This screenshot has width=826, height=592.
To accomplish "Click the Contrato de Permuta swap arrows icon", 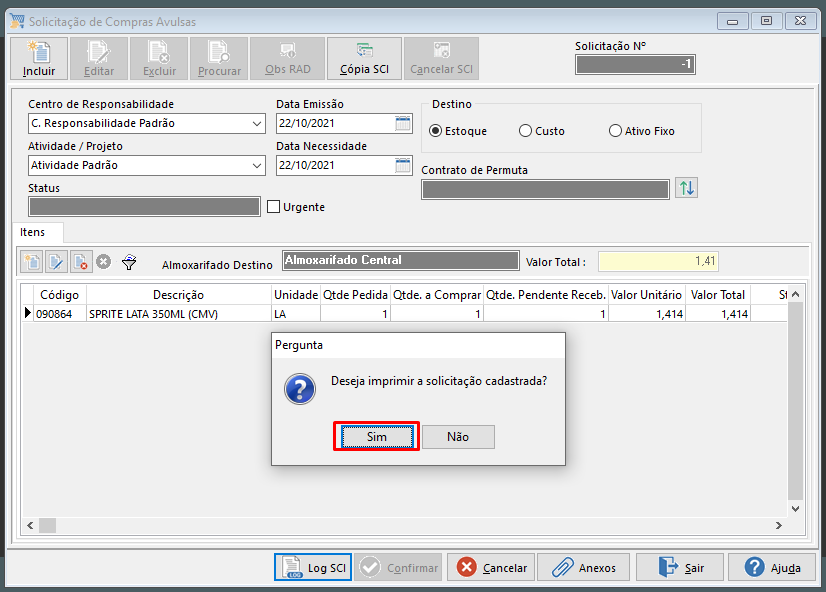I will (x=686, y=188).
